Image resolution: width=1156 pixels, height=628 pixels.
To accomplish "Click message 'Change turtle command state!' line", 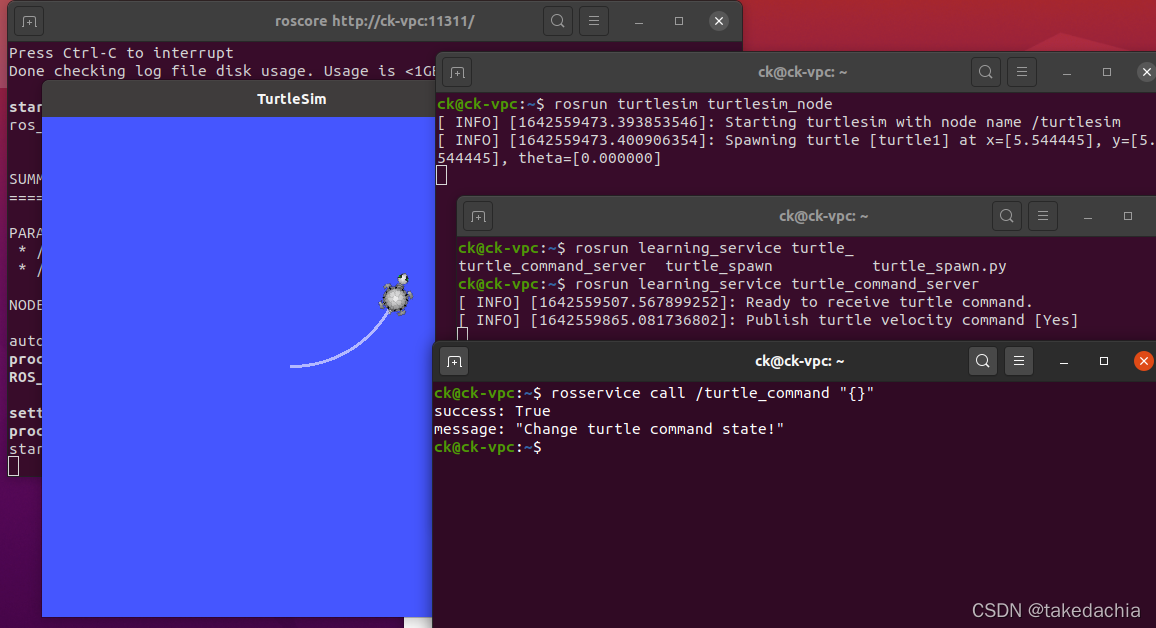I will tap(609, 429).
